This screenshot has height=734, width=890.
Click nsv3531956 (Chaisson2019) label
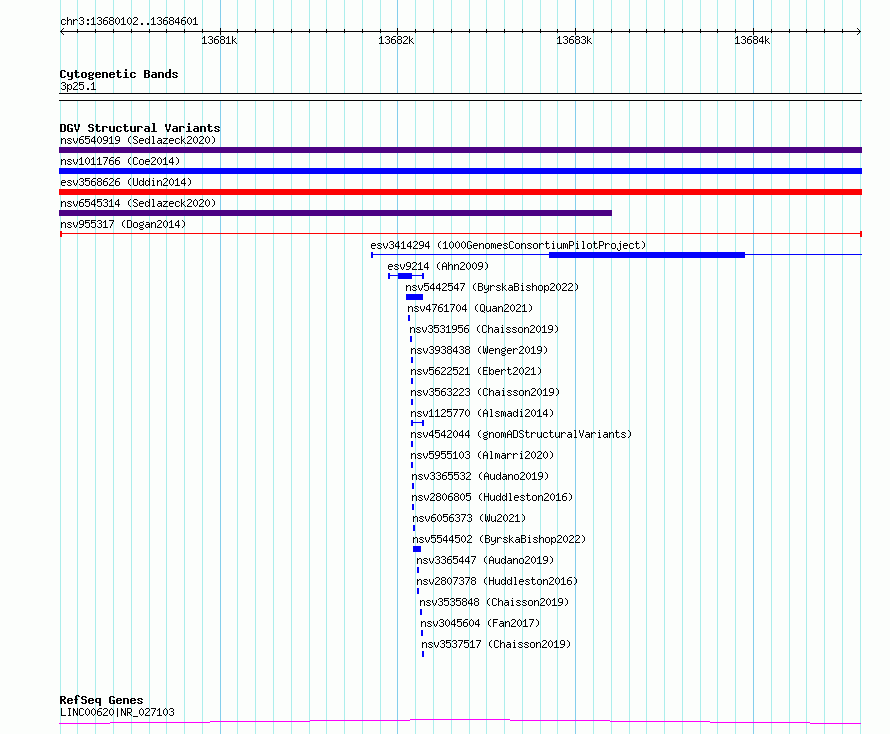coord(484,329)
